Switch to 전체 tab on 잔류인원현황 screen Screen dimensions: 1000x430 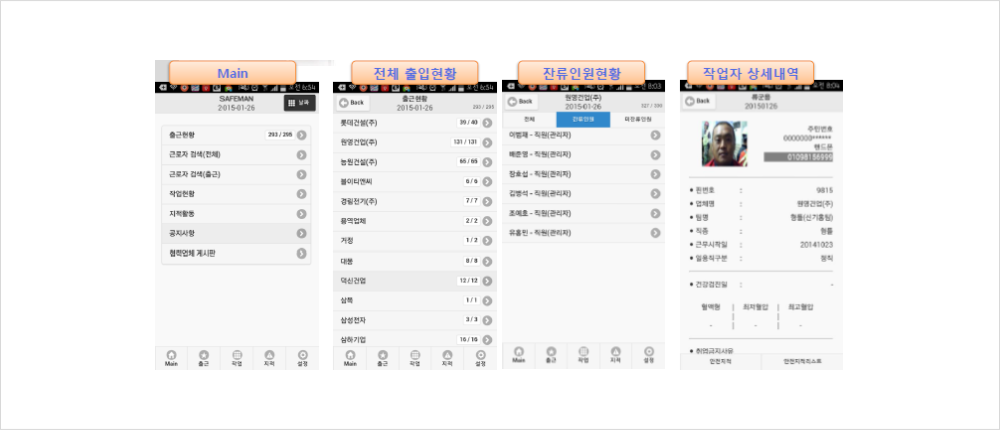pyautogui.click(x=529, y=120)
